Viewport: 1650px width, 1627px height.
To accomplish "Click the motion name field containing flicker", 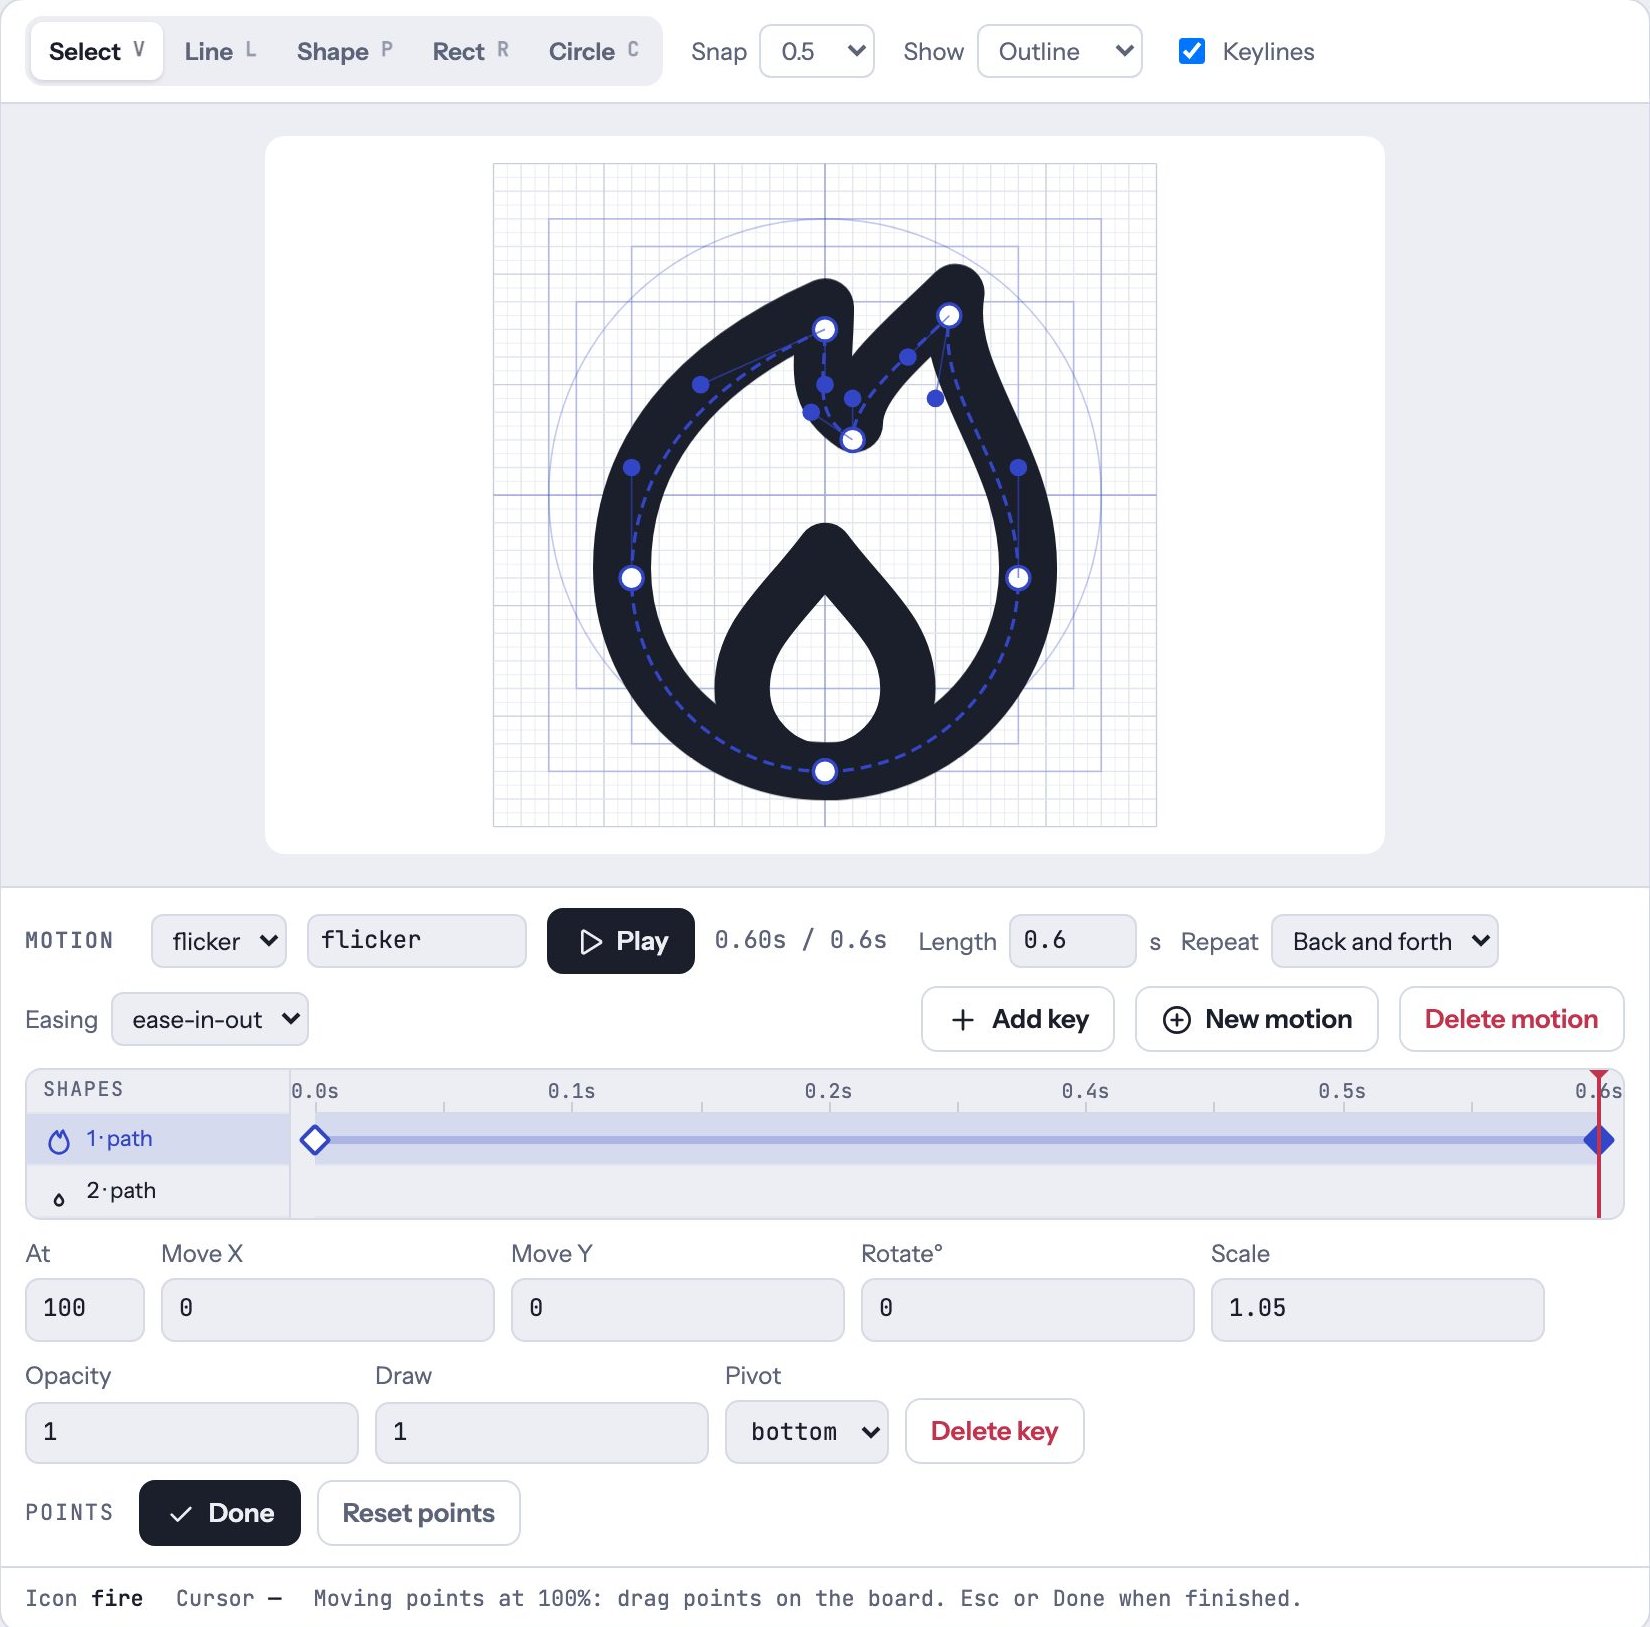I will (417, 941).
